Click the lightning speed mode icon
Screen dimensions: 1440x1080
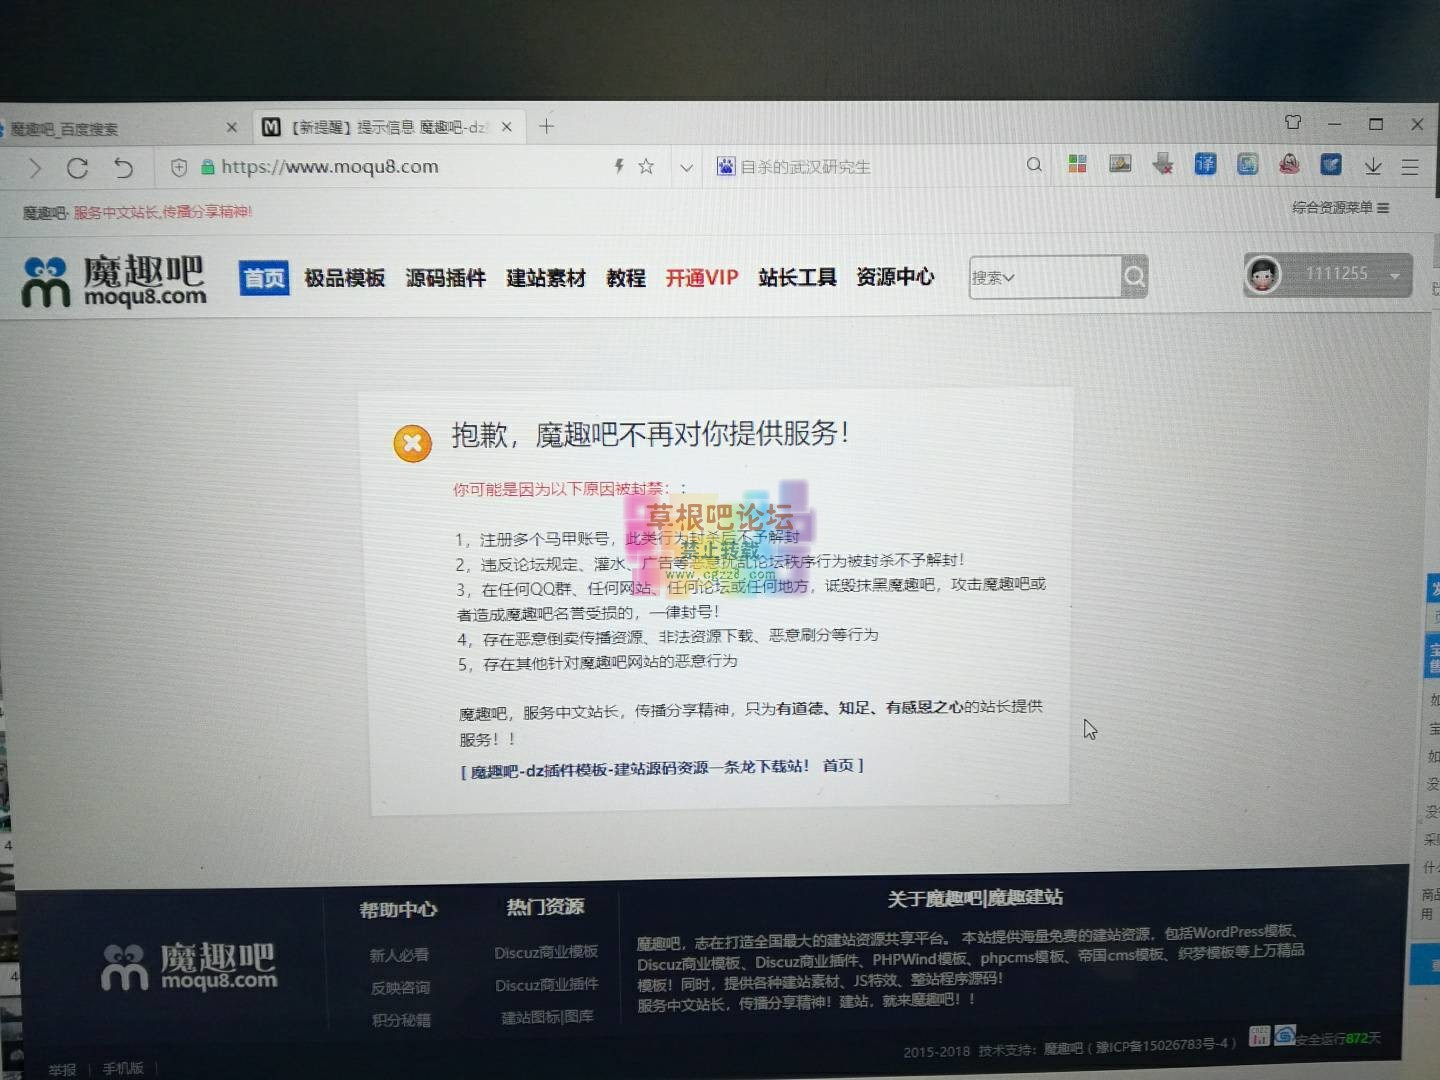619,166
